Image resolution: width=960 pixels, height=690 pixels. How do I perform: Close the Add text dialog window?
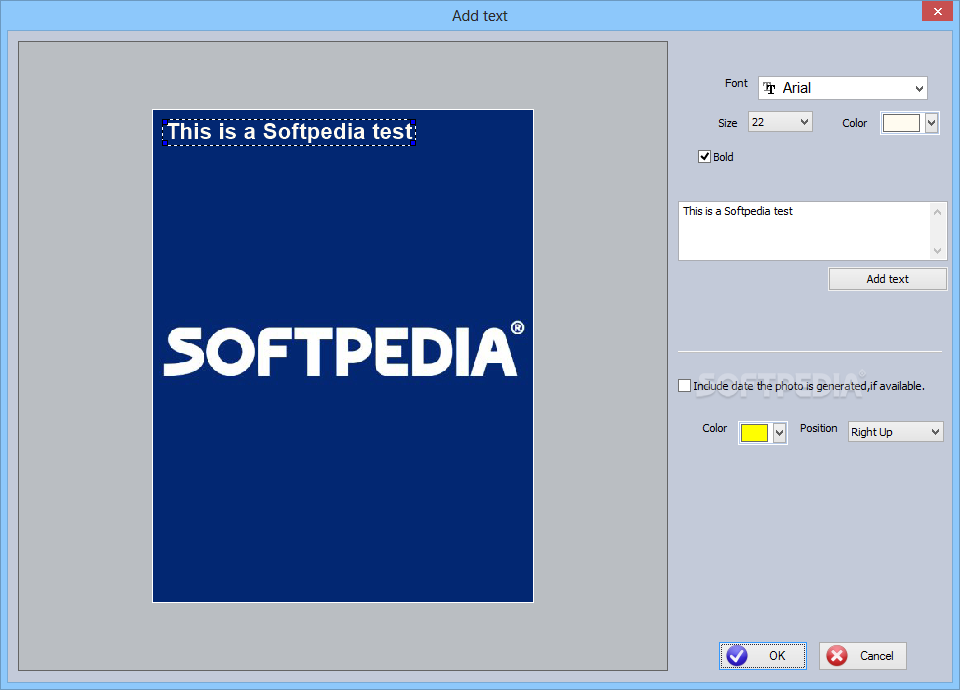[x=937, y=11]
